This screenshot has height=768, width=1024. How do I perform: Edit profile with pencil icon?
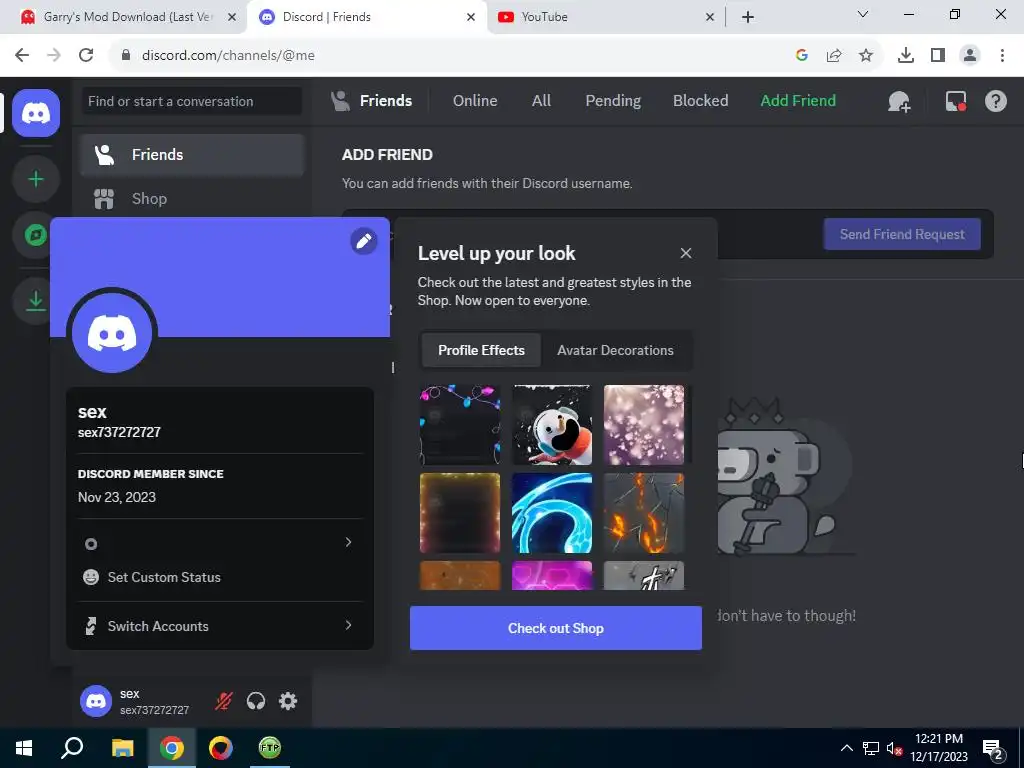[x=364, y=241]
